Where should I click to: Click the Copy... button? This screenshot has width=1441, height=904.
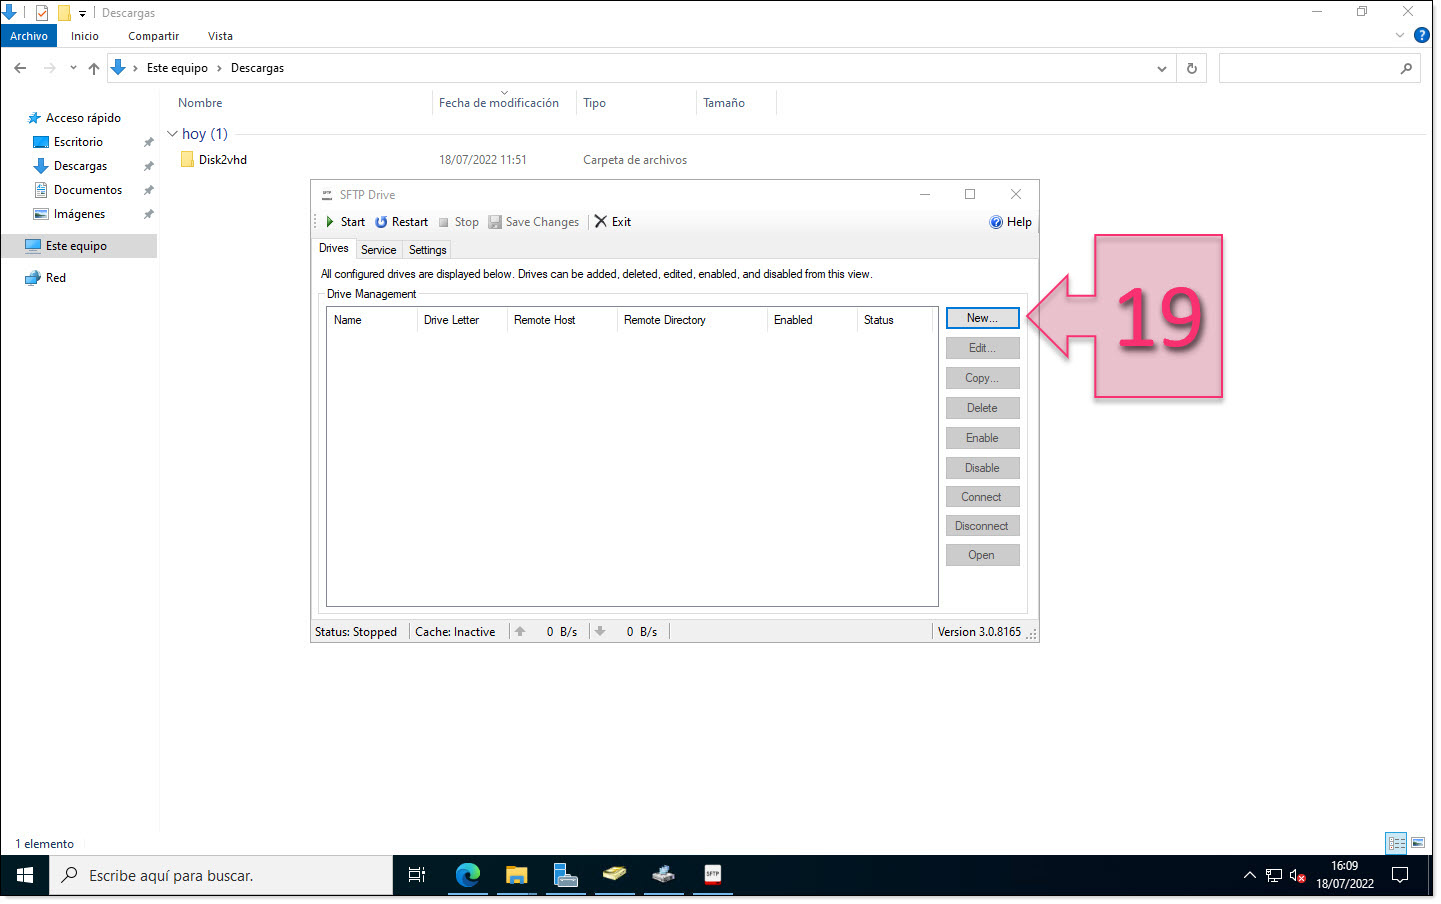[x=982, y=378]
